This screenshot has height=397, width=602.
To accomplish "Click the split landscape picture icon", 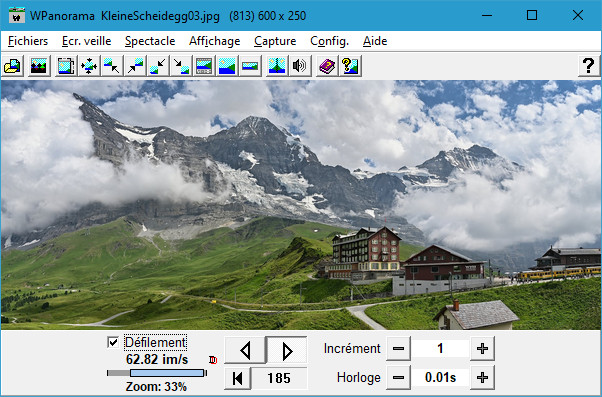I will coord(277,66).
